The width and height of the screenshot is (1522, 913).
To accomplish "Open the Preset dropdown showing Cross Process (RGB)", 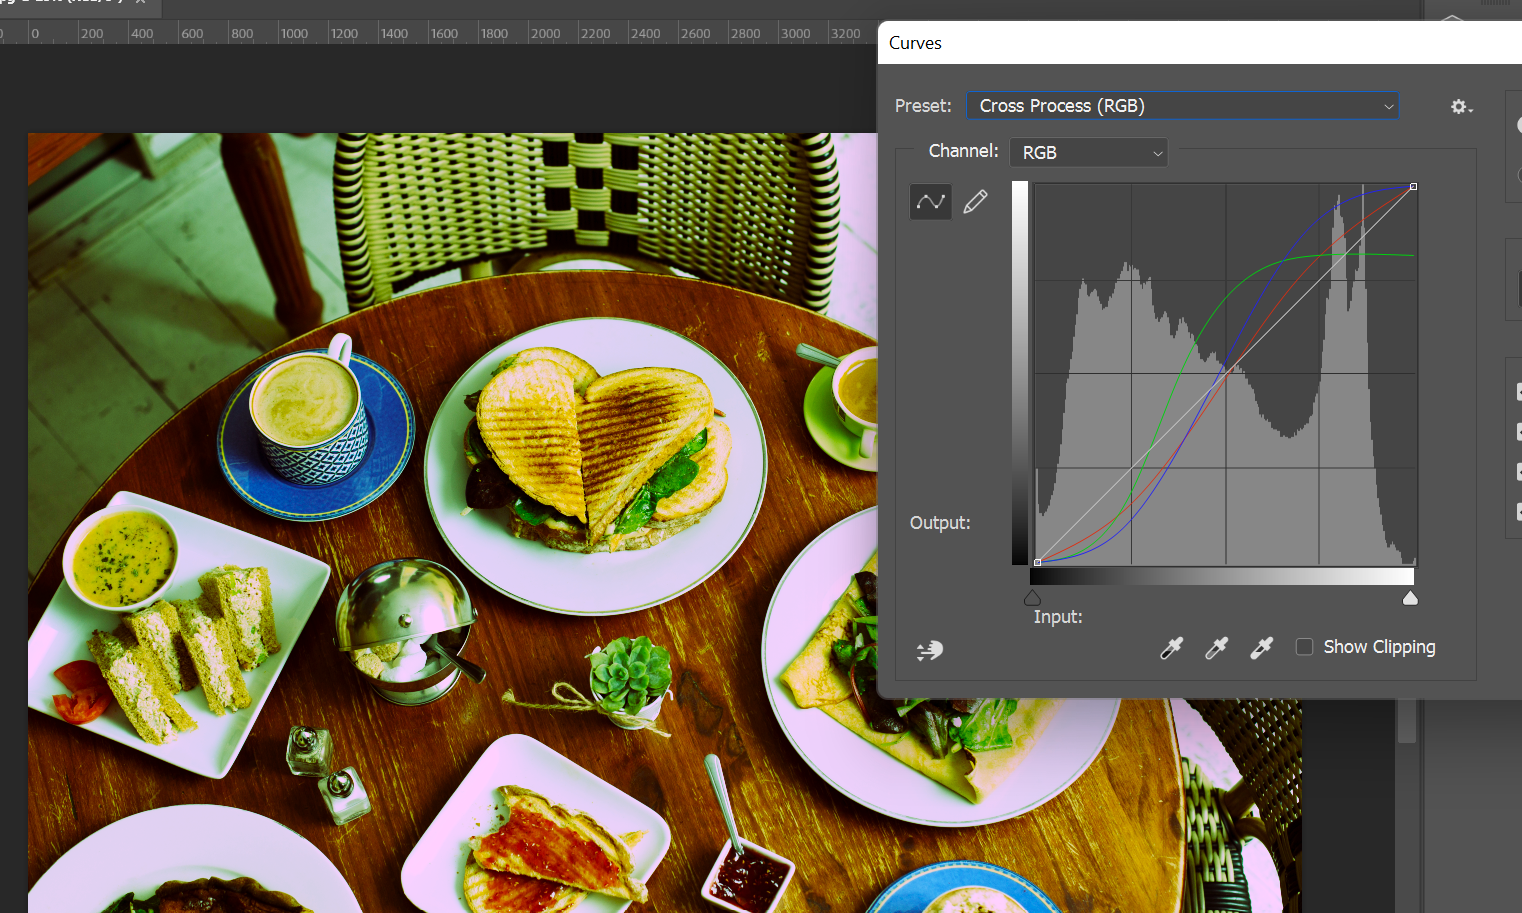I will (x=1182, y=106).
